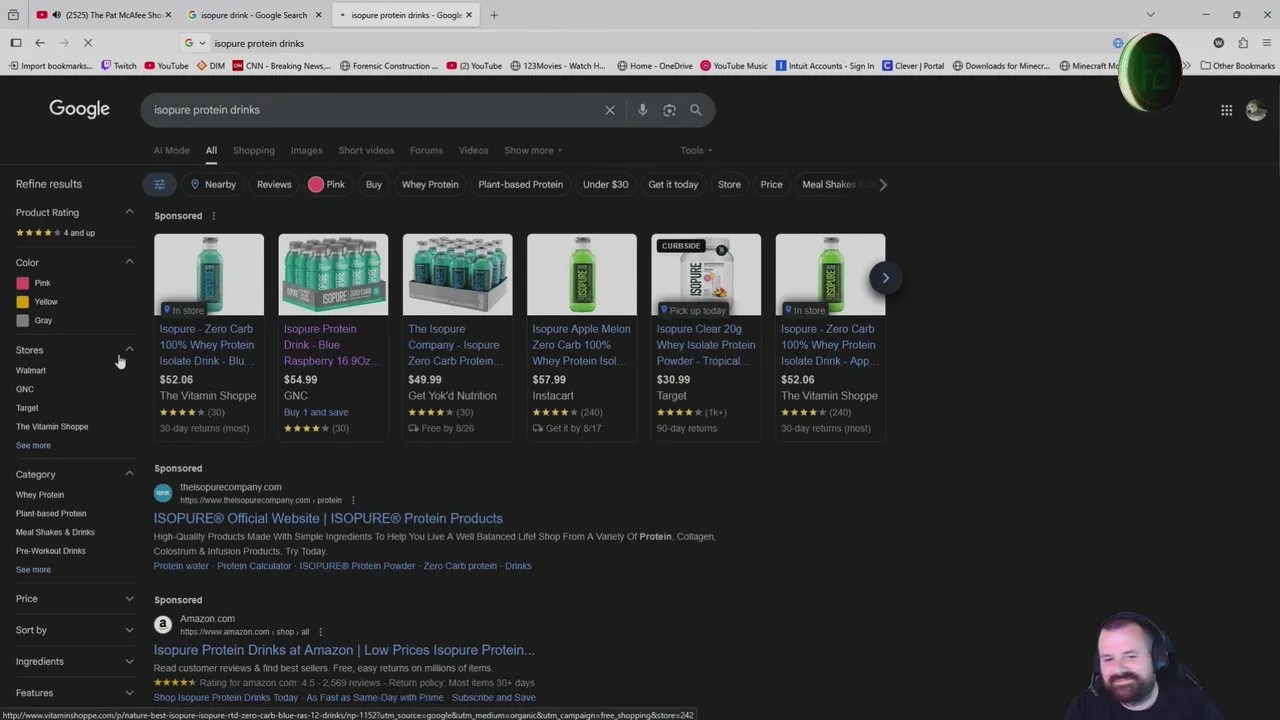Image resolution: width=1280 pixels, height=720 pixels.
Task: Collapse the Product Rating section
Action: (x=129, y=212)
